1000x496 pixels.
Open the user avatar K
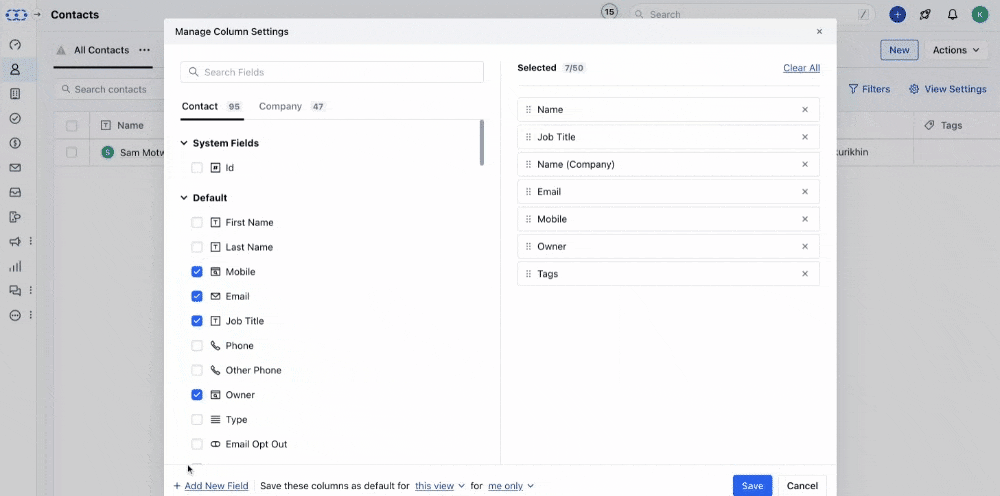tap(980, 15)
